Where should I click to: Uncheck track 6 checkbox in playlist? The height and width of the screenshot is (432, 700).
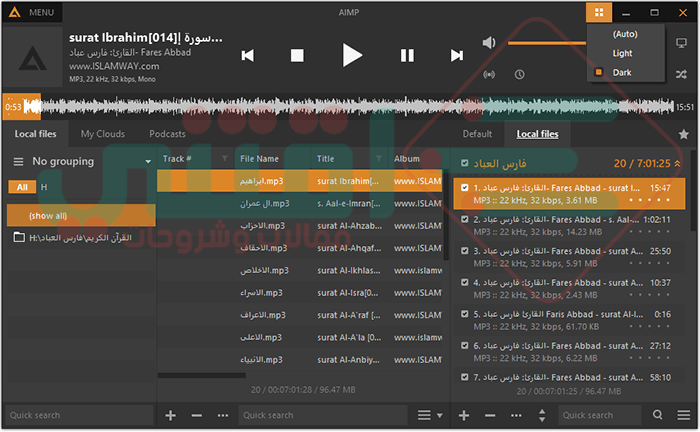[465, 346]
